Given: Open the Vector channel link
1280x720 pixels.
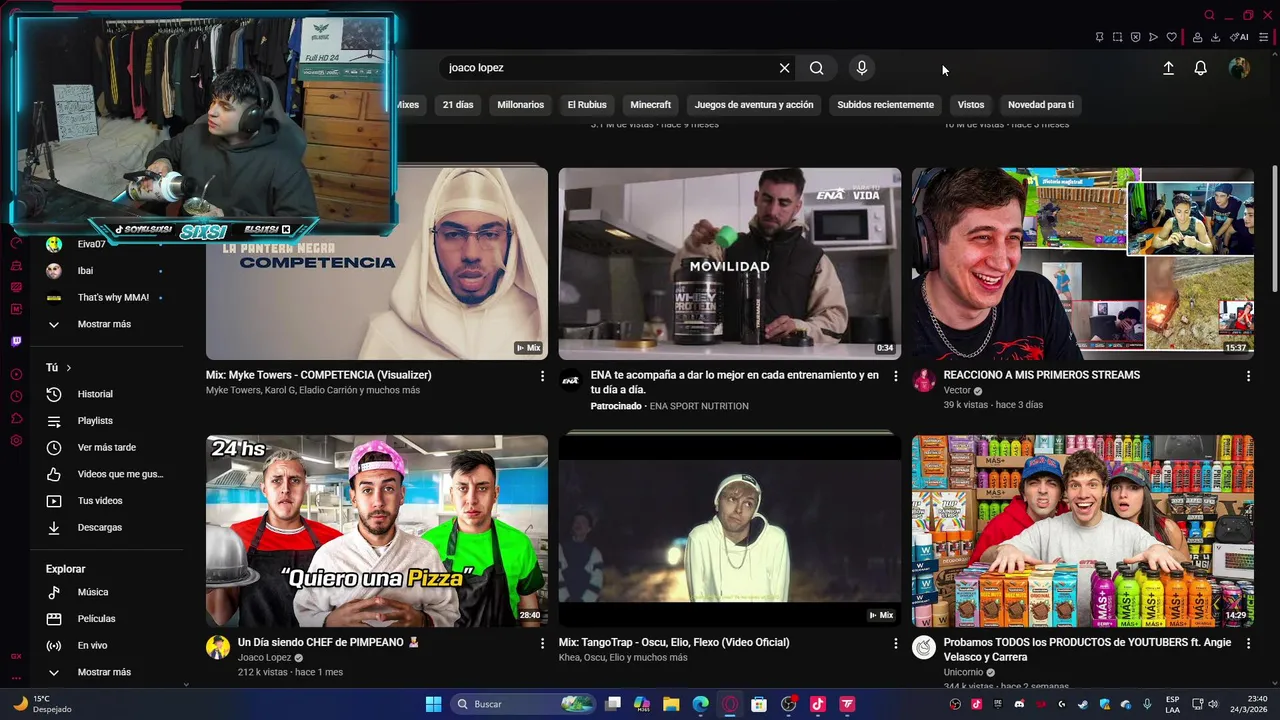Looking at the screenshot, I should pos(957,391).
